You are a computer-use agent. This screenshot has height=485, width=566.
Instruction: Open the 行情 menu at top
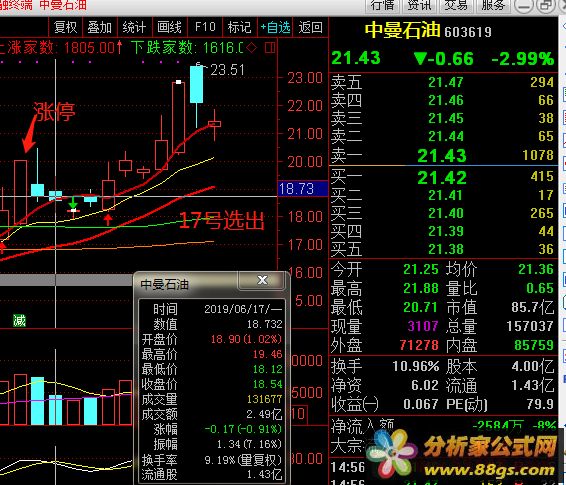(x=383, y=5)
